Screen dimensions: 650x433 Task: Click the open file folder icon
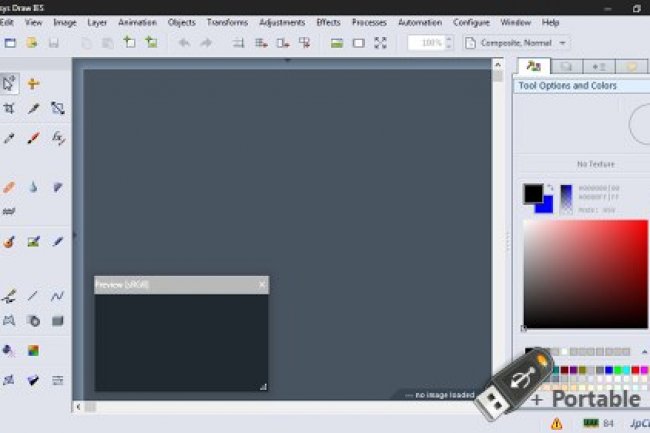point(32,43)
